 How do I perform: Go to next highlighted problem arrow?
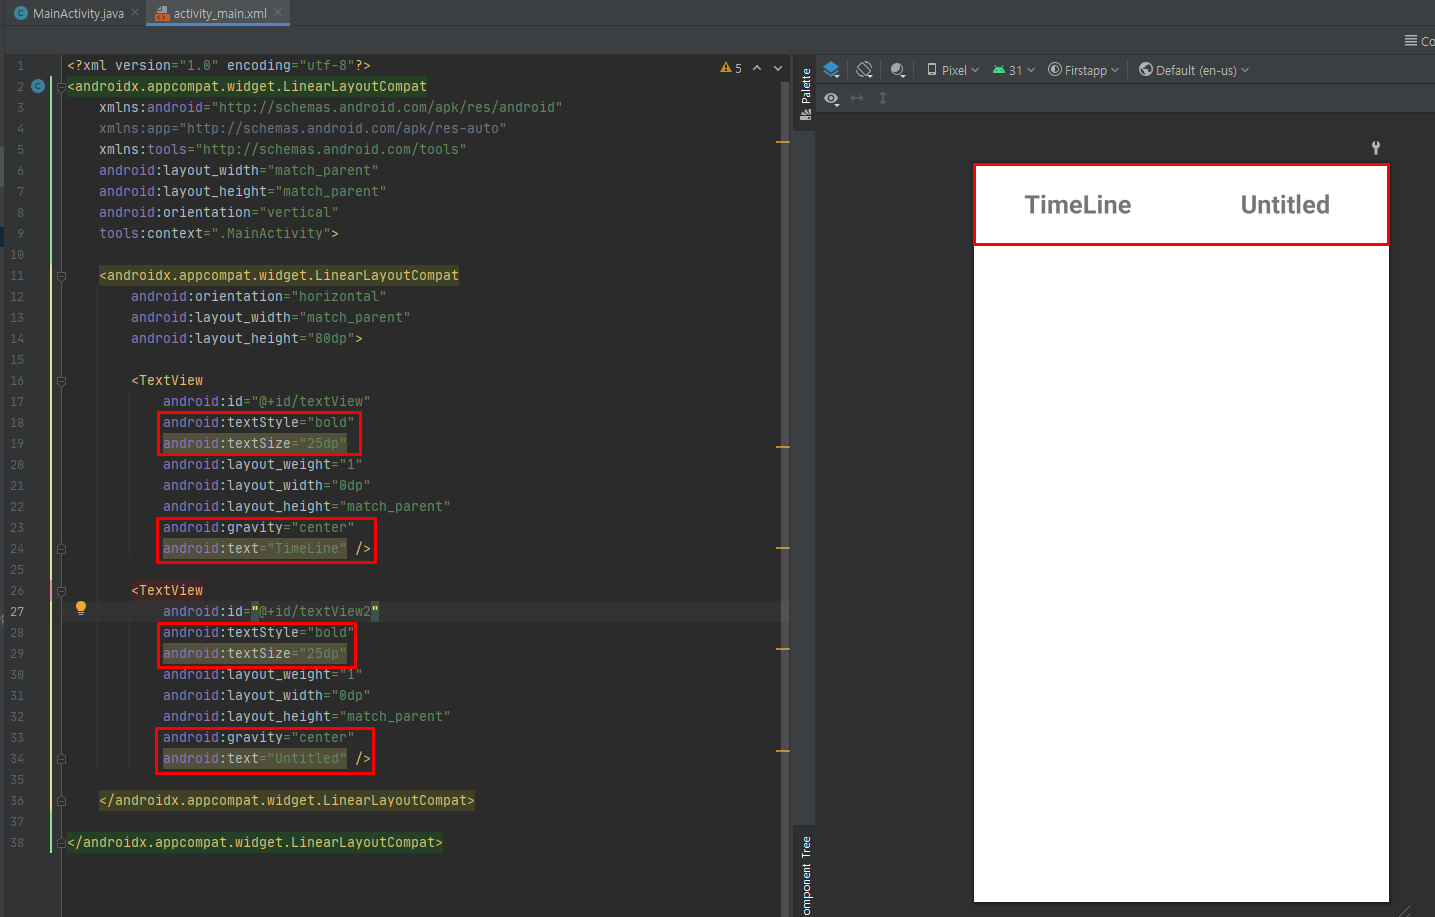778,68
